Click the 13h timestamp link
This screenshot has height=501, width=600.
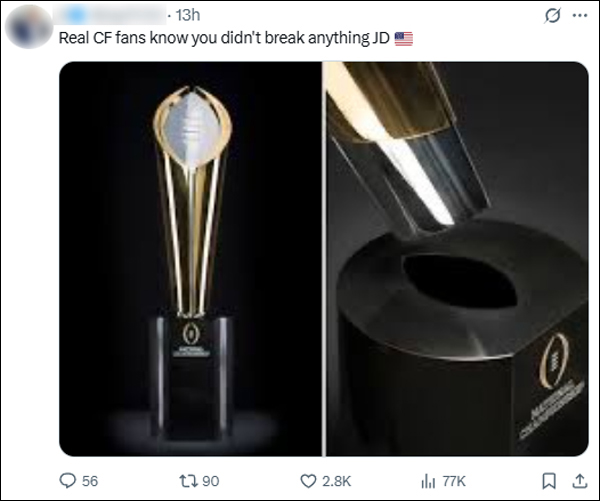click(x=187, y=15)
